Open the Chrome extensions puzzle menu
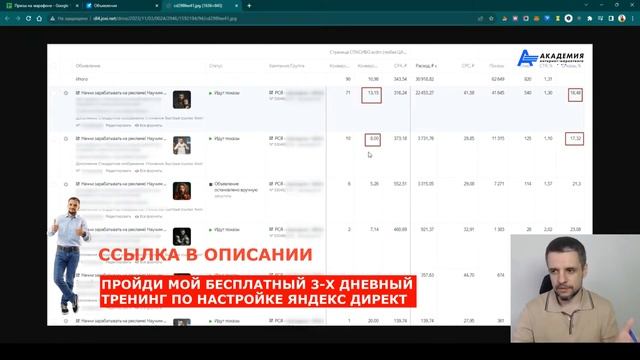This screenshot has height=360, width=640. pos(590,18)
